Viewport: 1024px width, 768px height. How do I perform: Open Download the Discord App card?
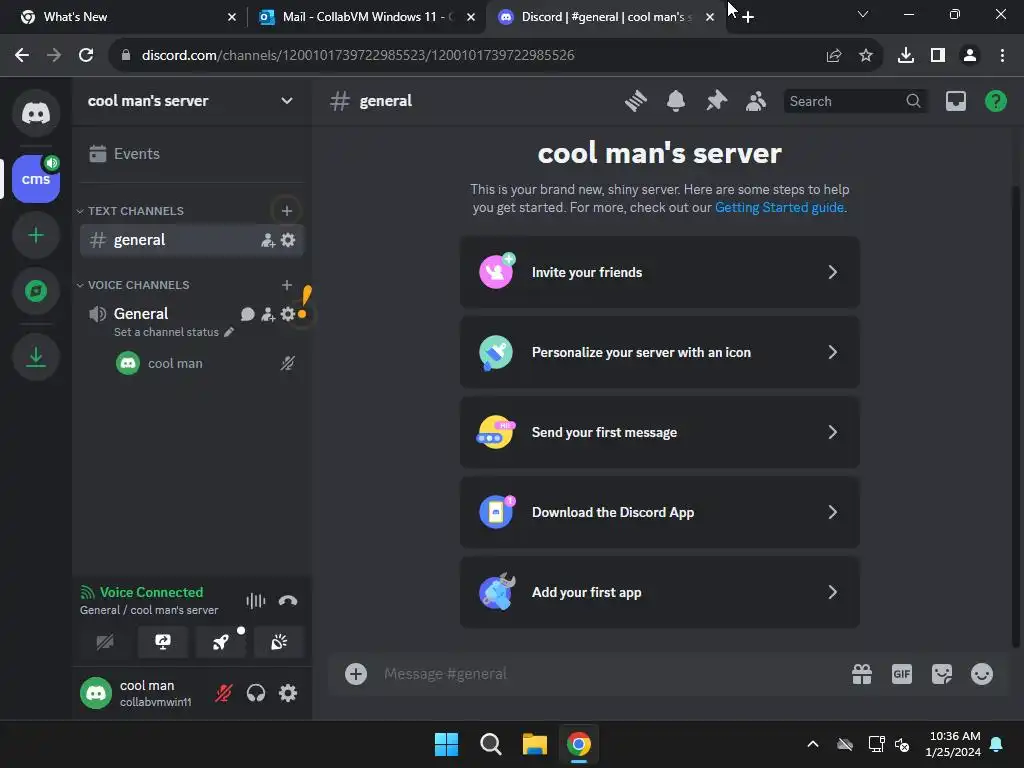coord(660,512)
